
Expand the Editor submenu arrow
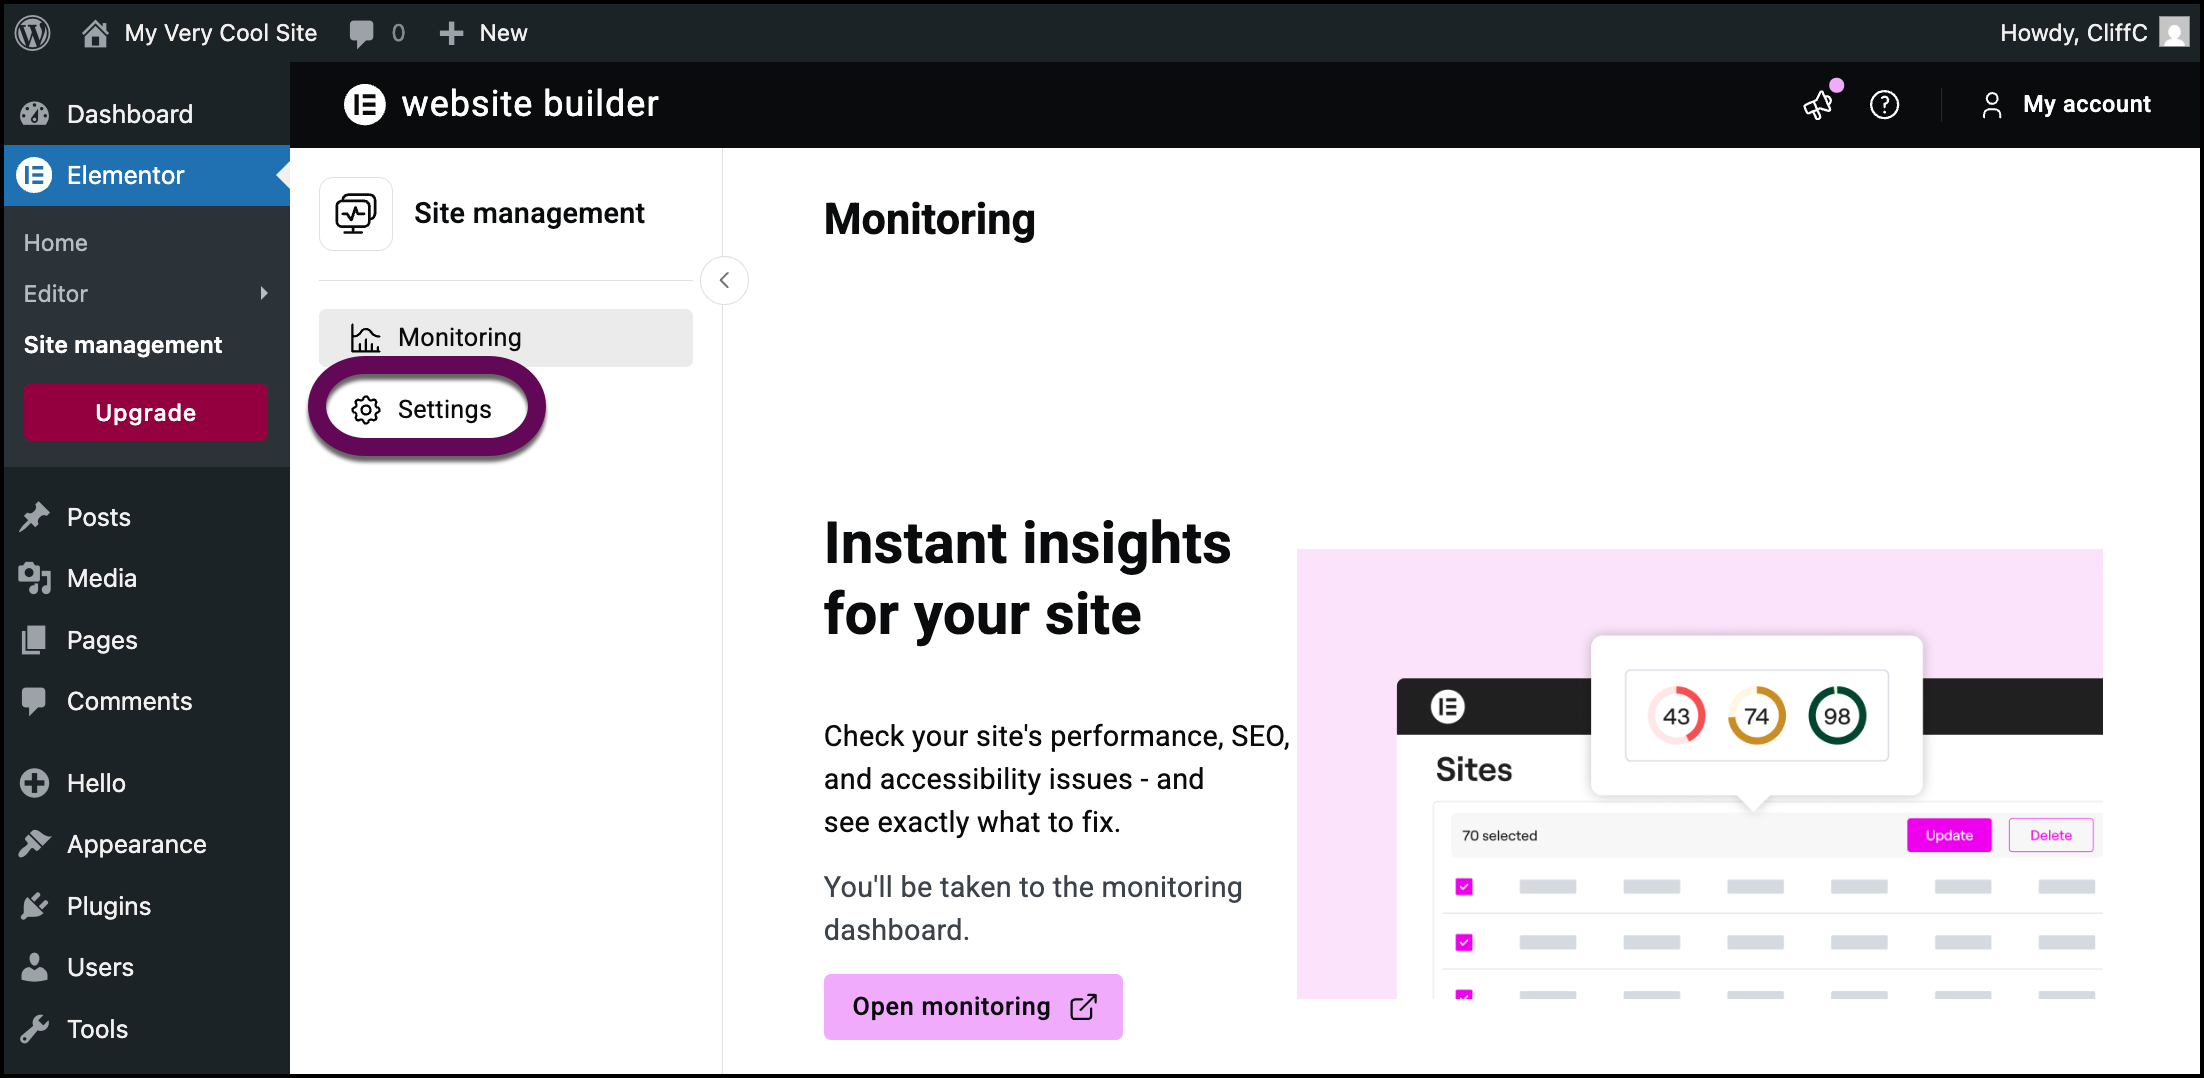click(264, 293)
